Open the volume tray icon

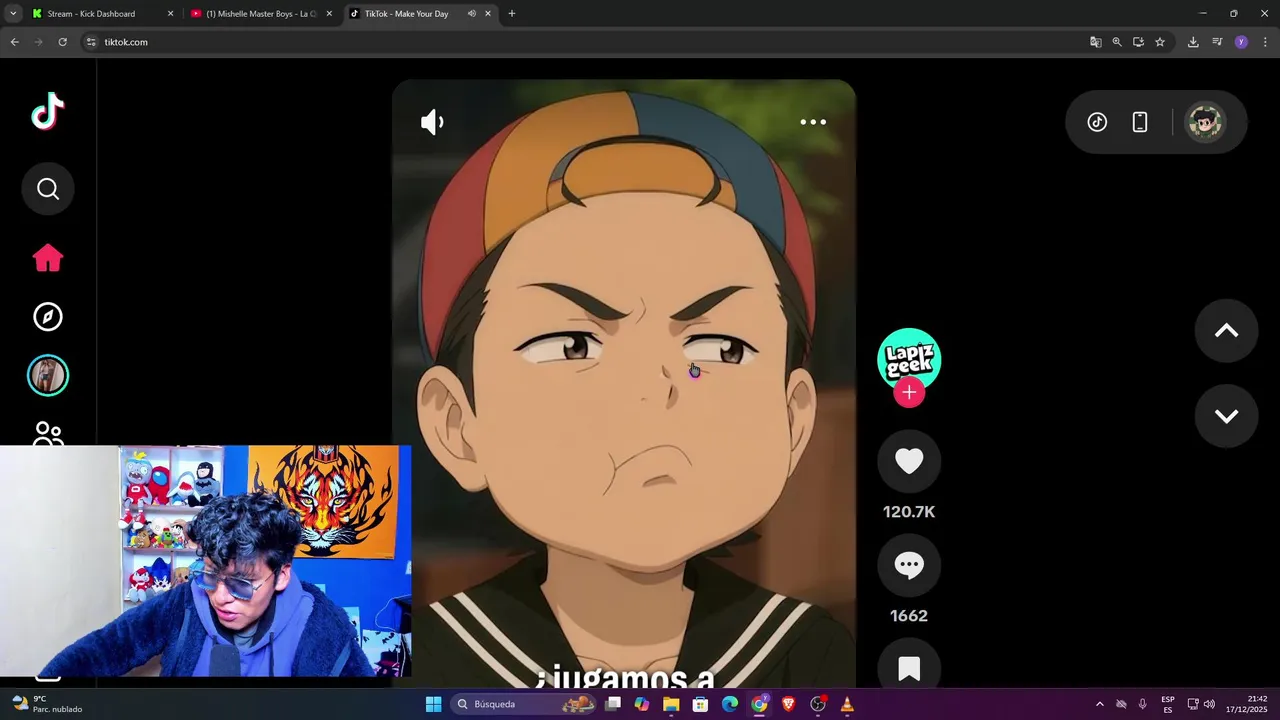point(1209,704)
